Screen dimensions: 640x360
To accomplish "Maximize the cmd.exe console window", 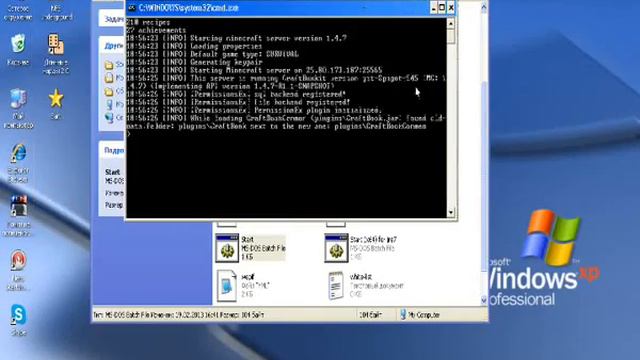I will pyautogui.click(x=442, y=8).
